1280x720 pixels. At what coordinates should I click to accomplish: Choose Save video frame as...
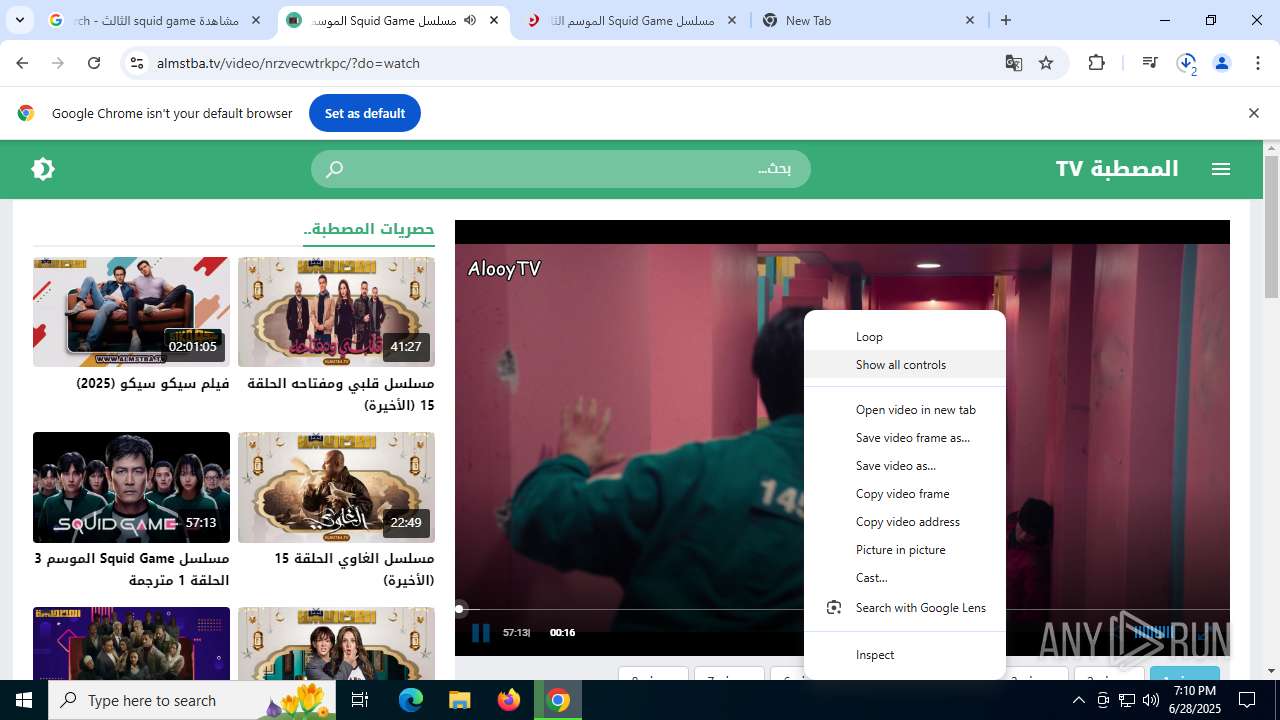tap(905, 438)
